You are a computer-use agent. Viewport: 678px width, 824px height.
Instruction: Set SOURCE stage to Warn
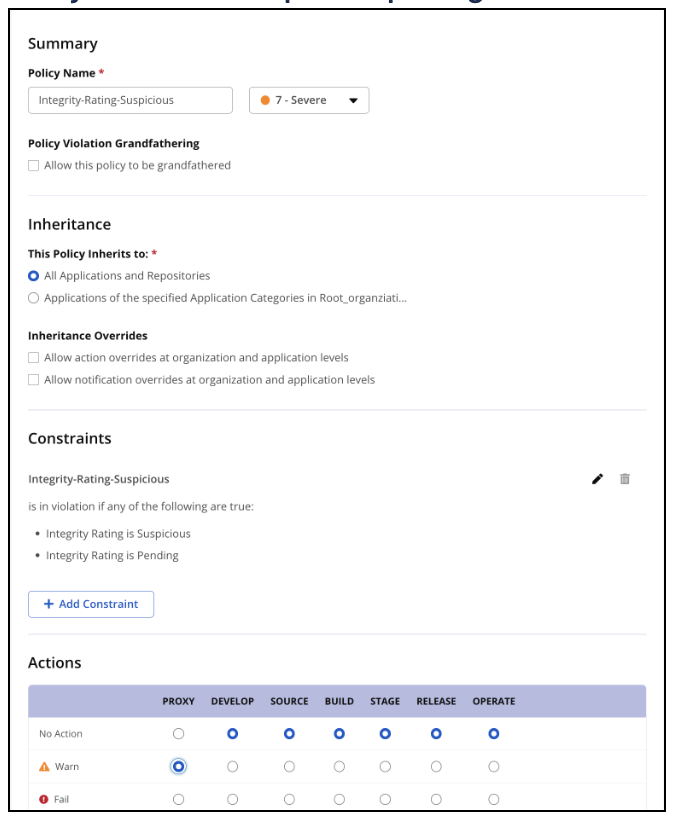pyautogui.click(x=289, y=767)
